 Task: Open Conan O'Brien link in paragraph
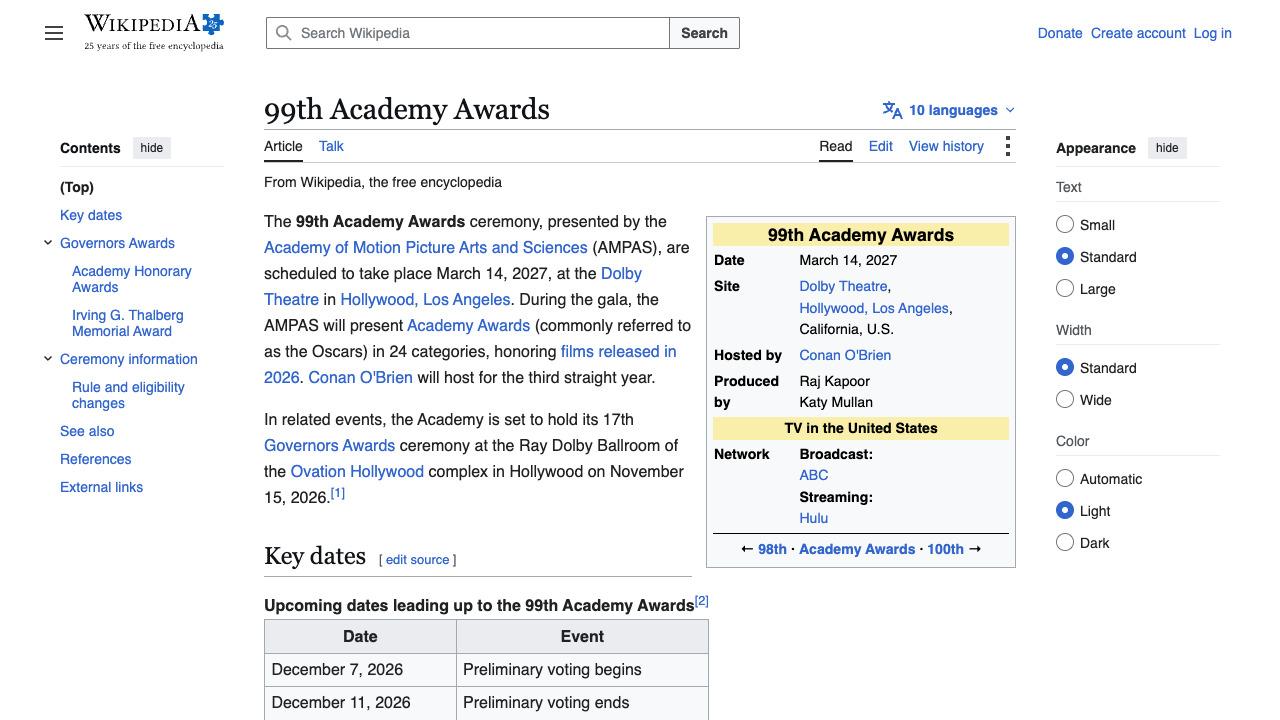coord(360,377)
